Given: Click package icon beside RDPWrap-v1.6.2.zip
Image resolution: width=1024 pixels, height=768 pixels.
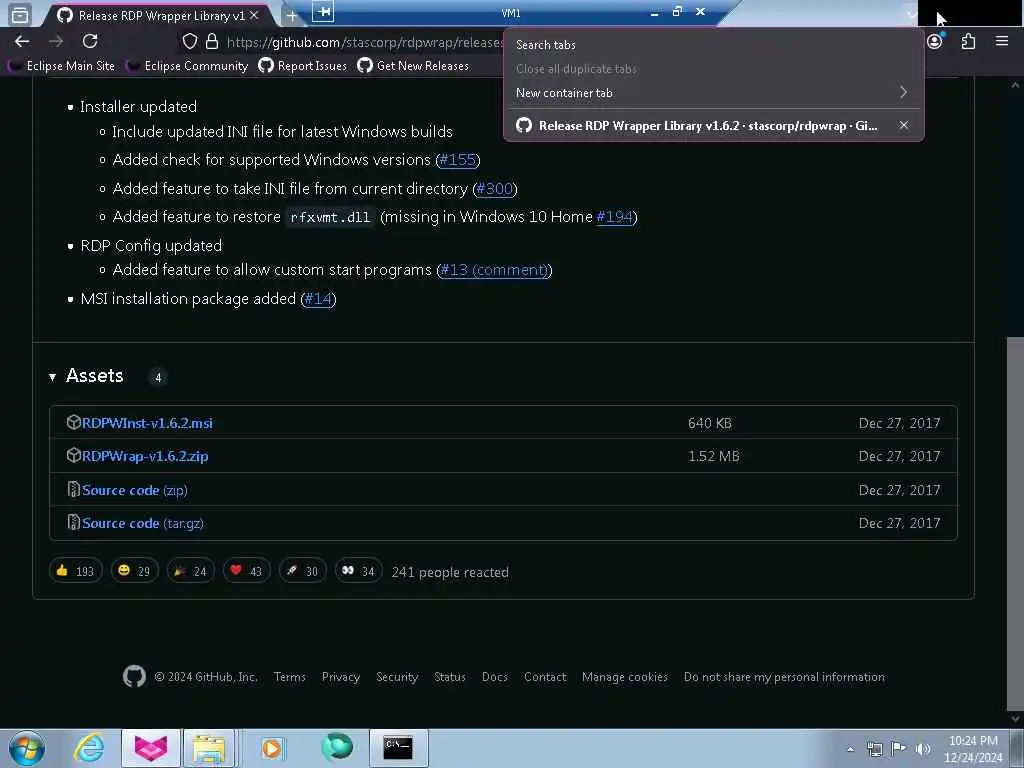Looking at the screenshot, I should click(x=74, y=455).
